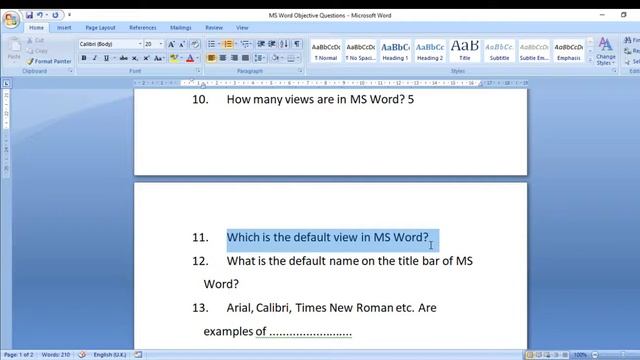
Task: Redo the last action
Action: 55,15
